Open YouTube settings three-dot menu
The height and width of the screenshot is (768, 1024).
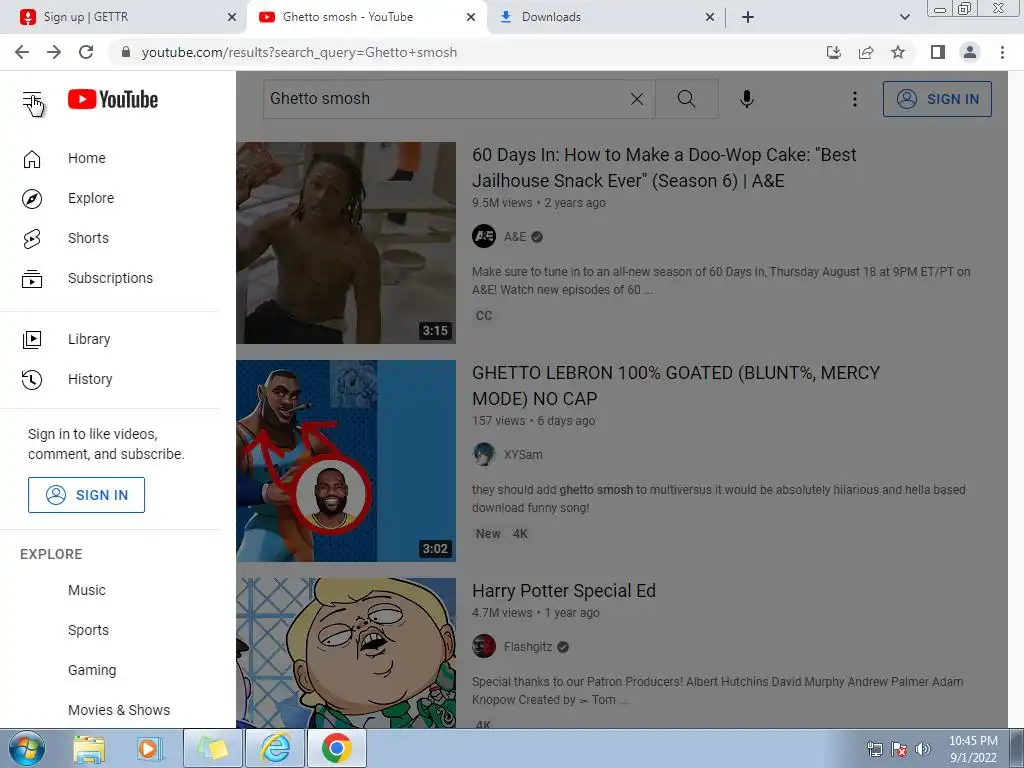click(x=854, y=99)
